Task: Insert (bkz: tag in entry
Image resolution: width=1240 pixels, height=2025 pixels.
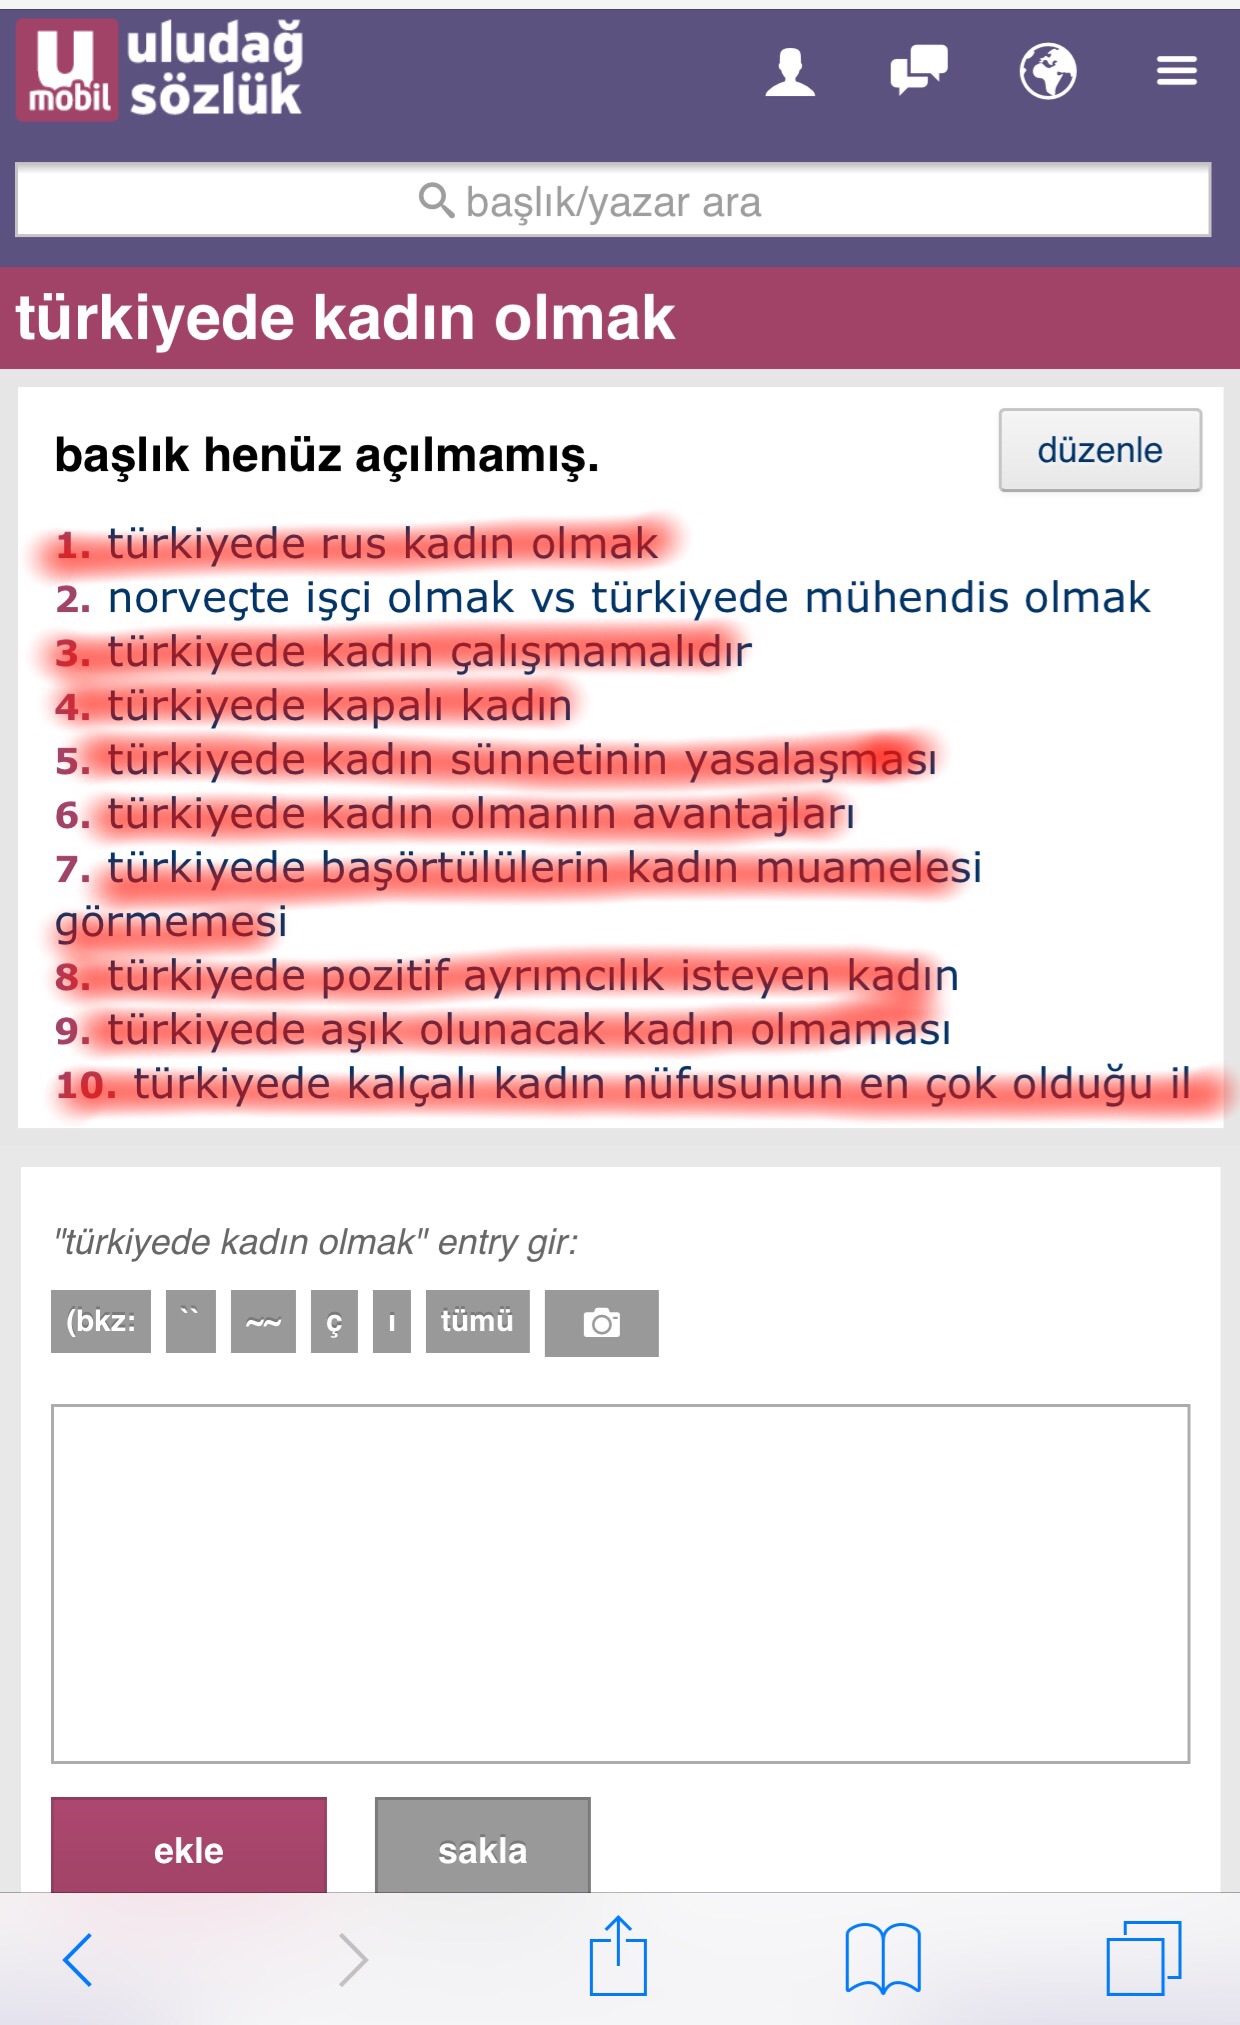Action: [x=101, y=1321]
